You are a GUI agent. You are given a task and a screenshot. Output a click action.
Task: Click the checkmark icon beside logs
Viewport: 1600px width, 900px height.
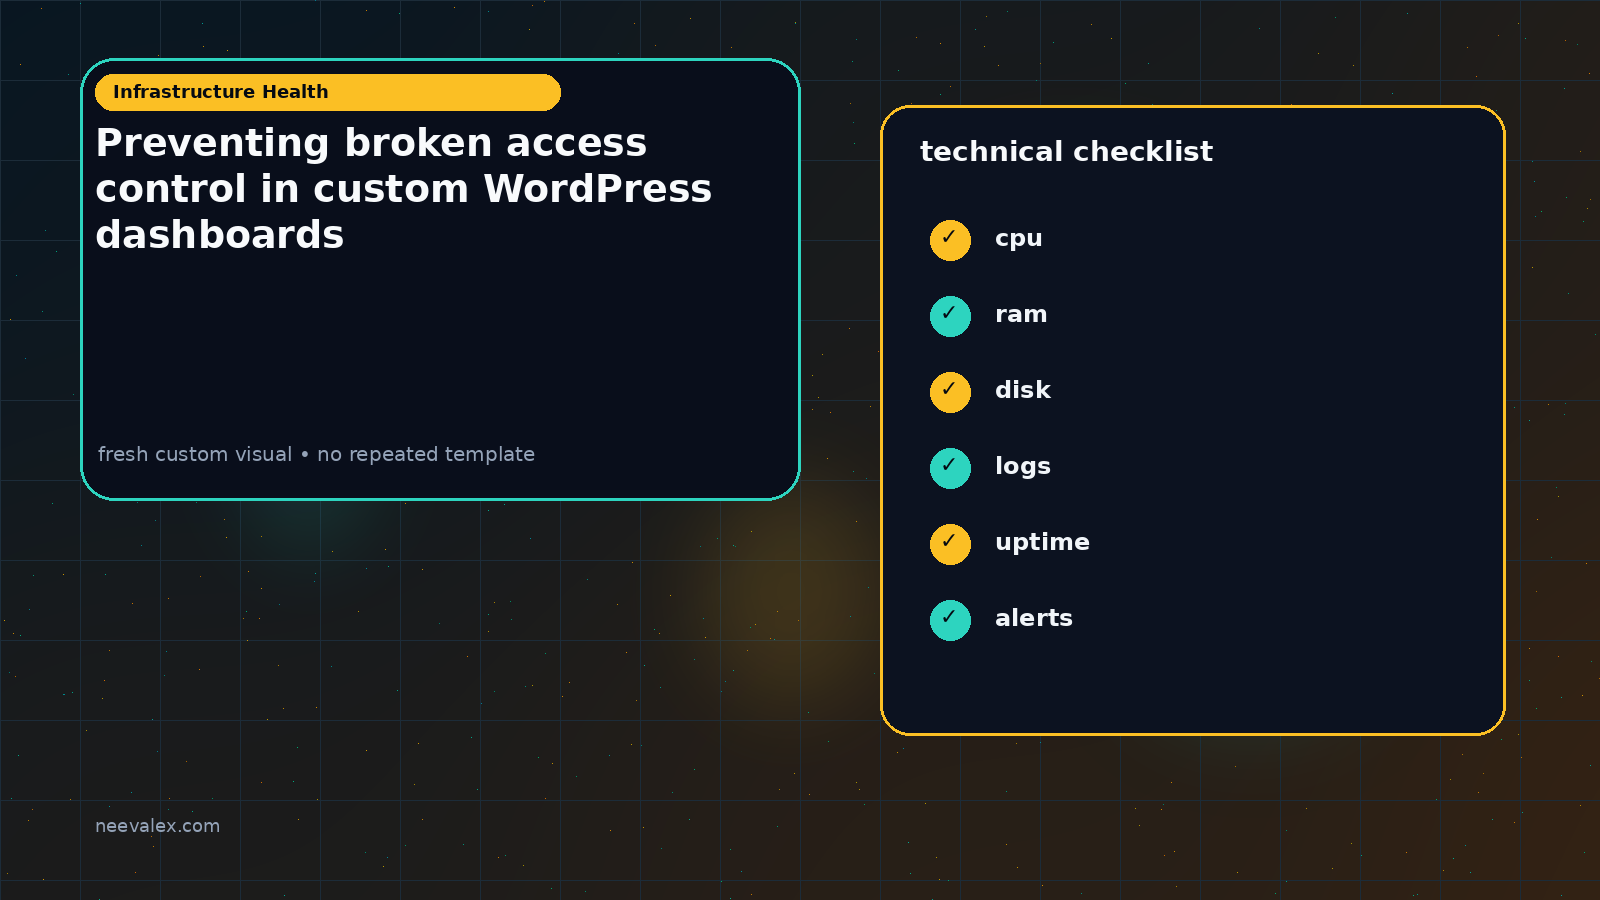950,469
